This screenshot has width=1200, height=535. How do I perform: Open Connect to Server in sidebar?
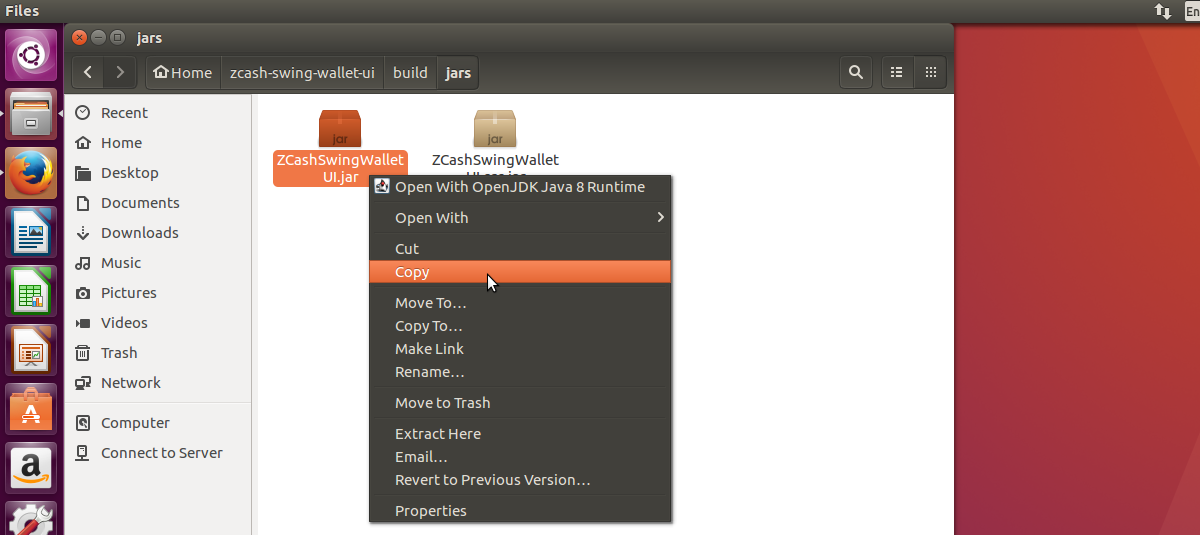pos(161,453)
